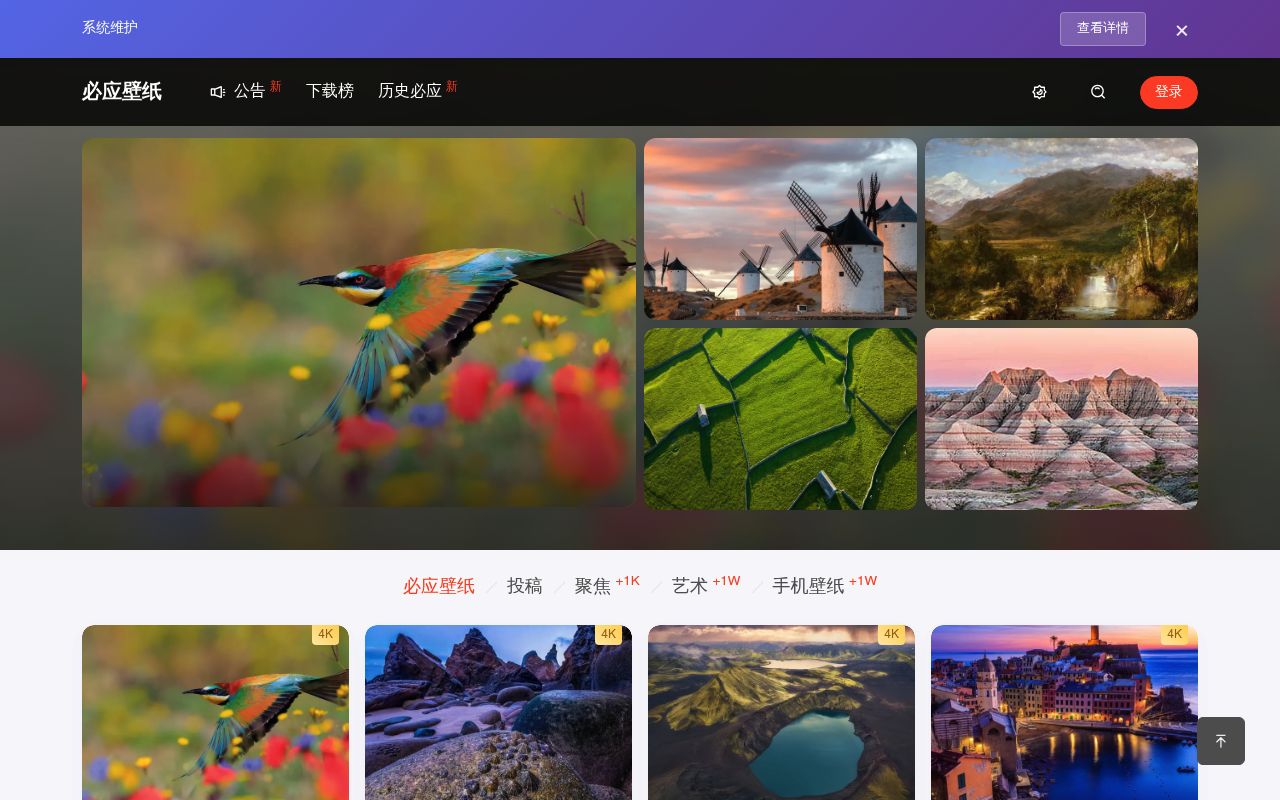Click the 系统维护 banner text
This screenshot has height=800, width=1280.
pyautogui.click(x=110, y=28)
